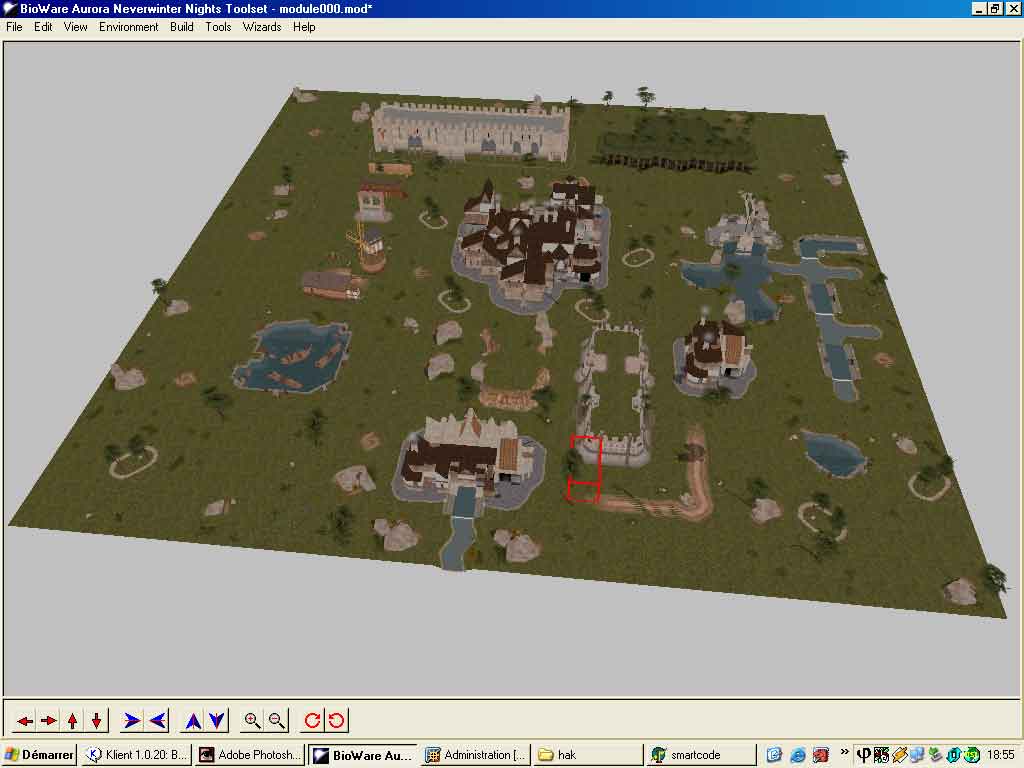Click the large castle wall building

click(x=470, y=129)
